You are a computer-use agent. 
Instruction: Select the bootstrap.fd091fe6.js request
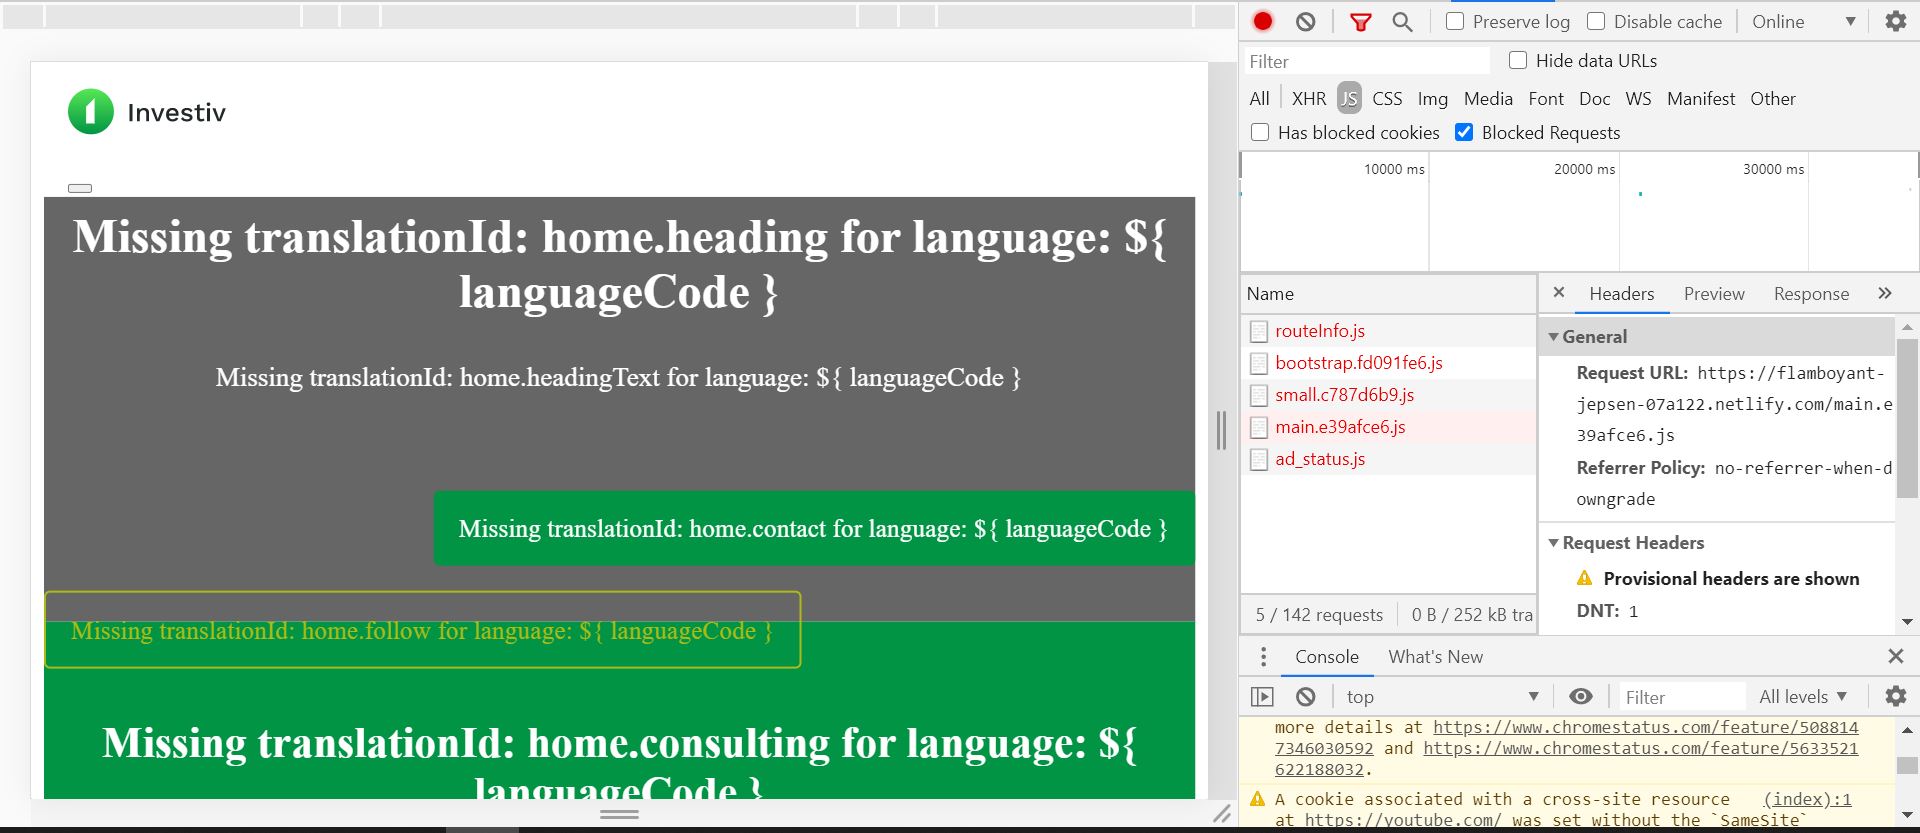click(x=1388, y=363)
